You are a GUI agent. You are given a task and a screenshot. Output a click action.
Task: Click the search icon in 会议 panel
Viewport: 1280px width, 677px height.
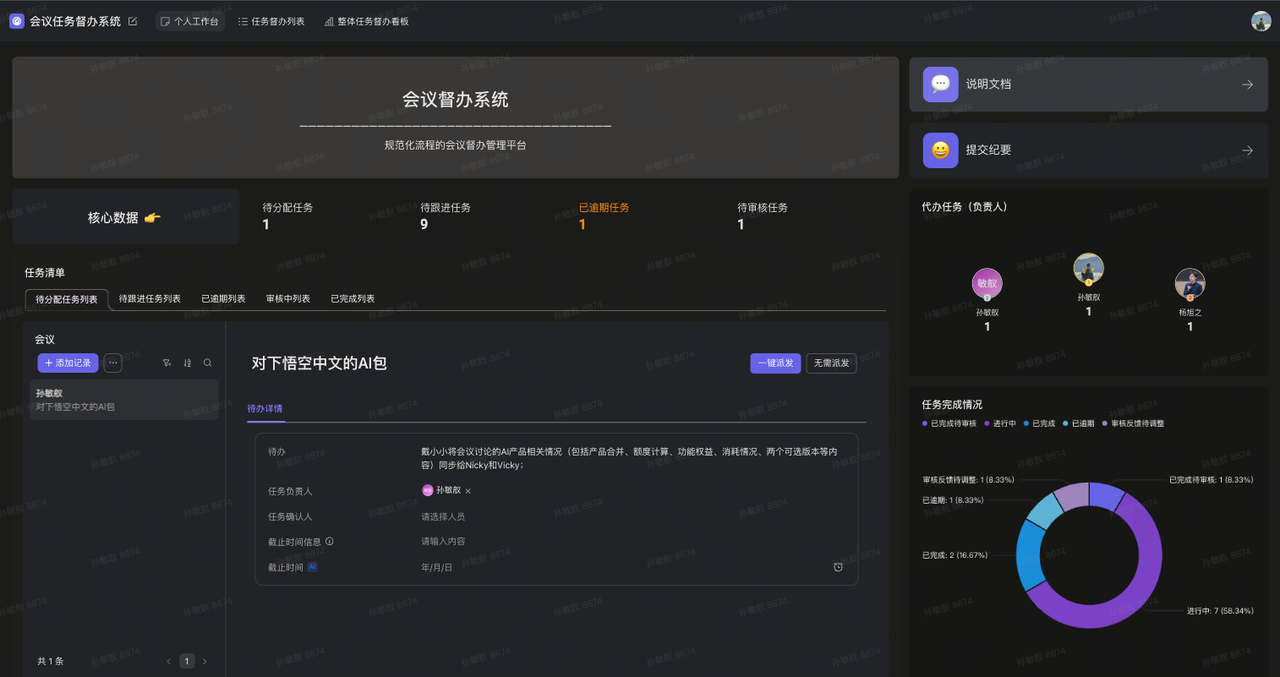pyautogui.click(x=208, y=363)
